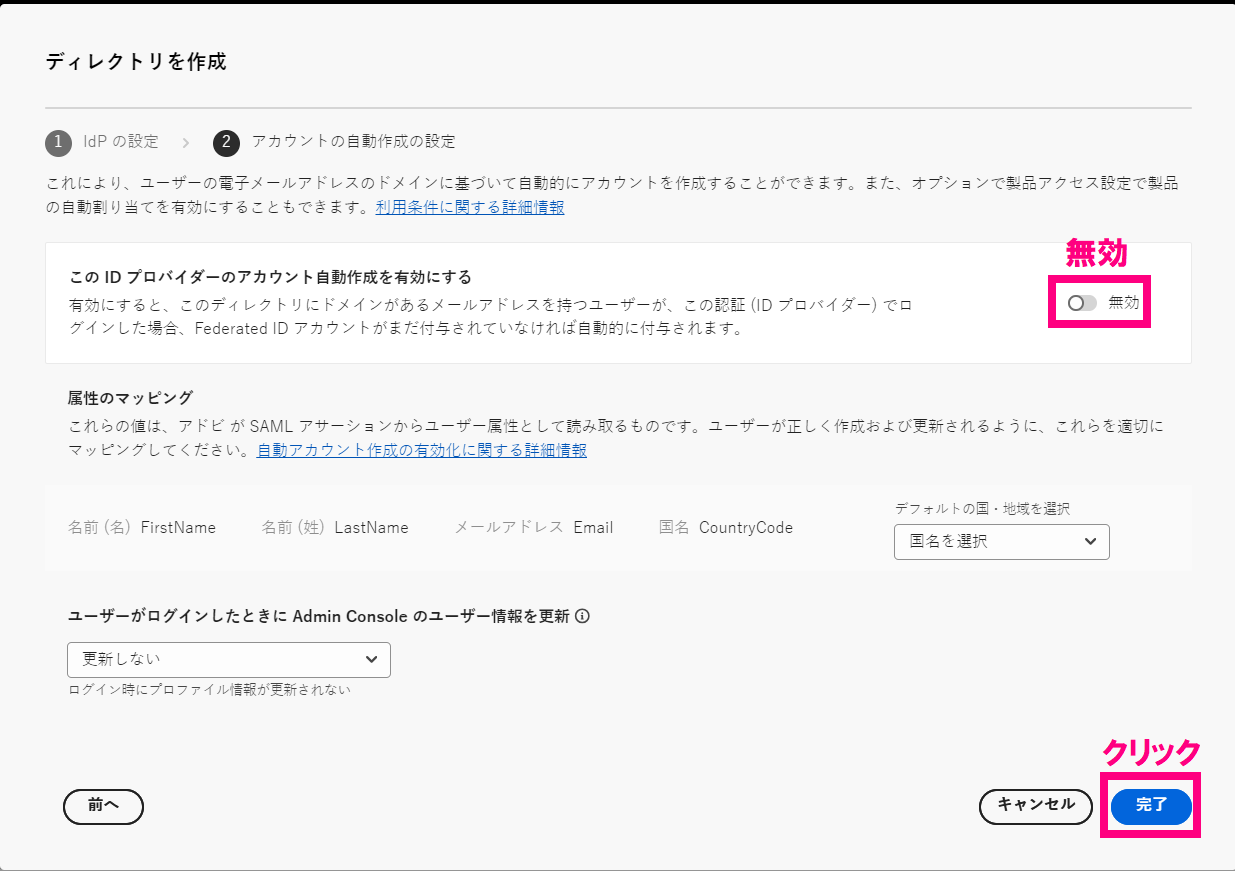Click the LastName attribute value
This screenshot has height=871, width=1235.
click(371, 527)
